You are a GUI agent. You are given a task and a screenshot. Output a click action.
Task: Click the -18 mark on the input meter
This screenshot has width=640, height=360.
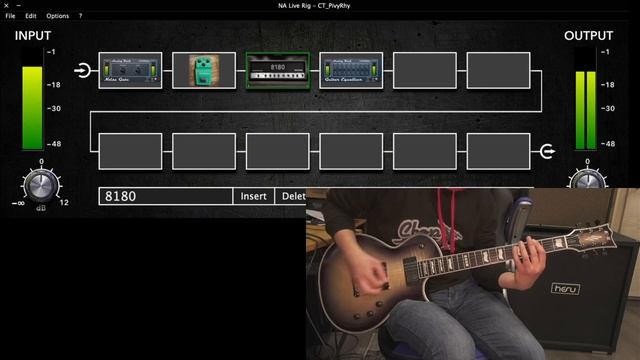pos(53,84)
